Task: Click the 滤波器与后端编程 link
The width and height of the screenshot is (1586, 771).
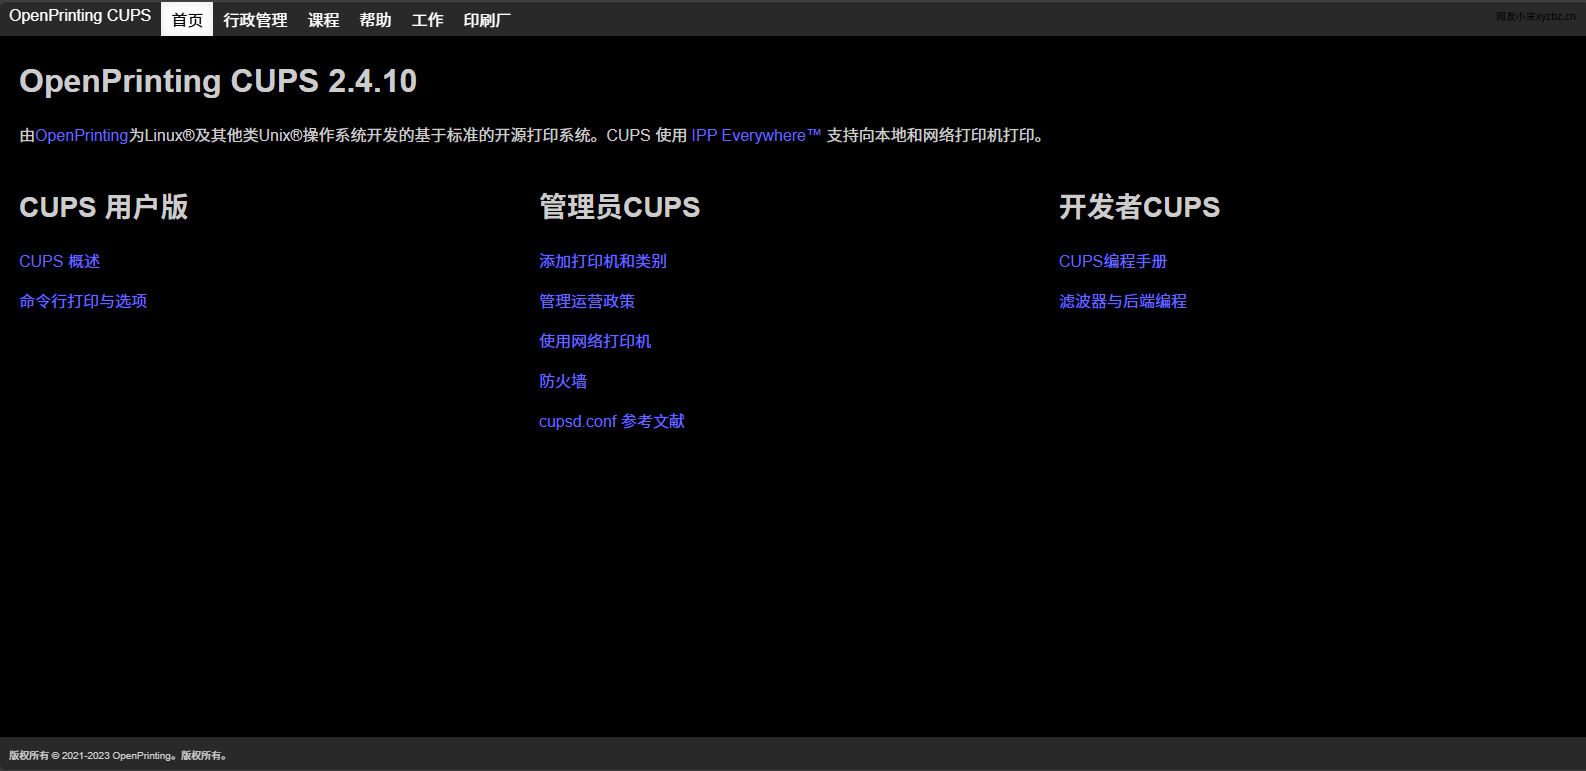Action: click(1122, 302)
